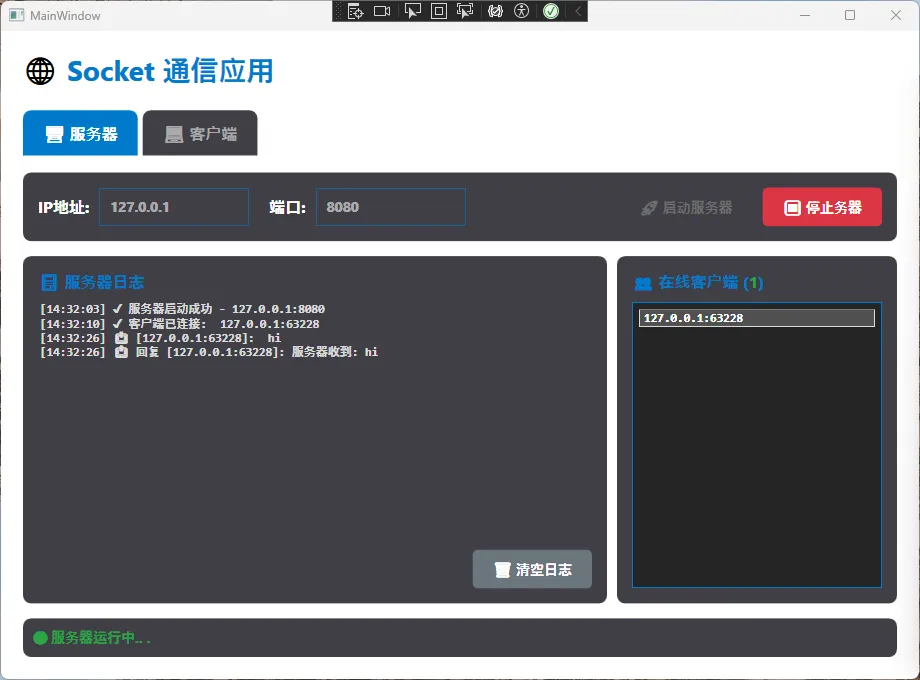The image size is (920, 680).
Task: Click the 端口 input field showing 8080
Action: [x=390, y=207]
